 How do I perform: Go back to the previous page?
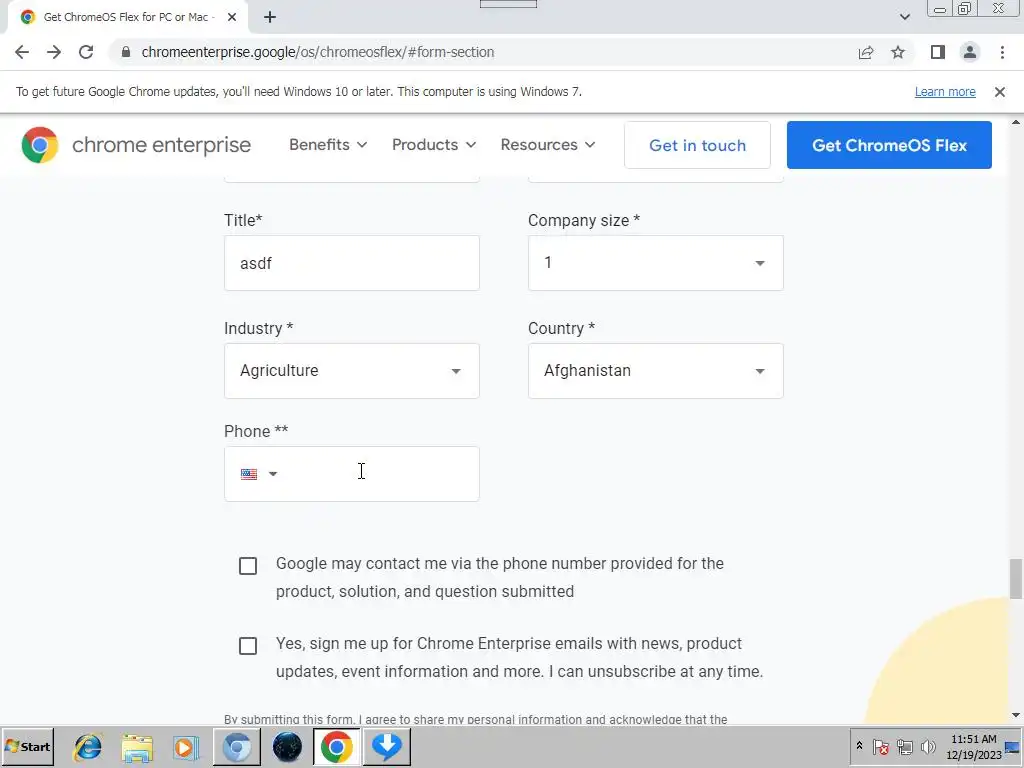(x=22, y=52)
